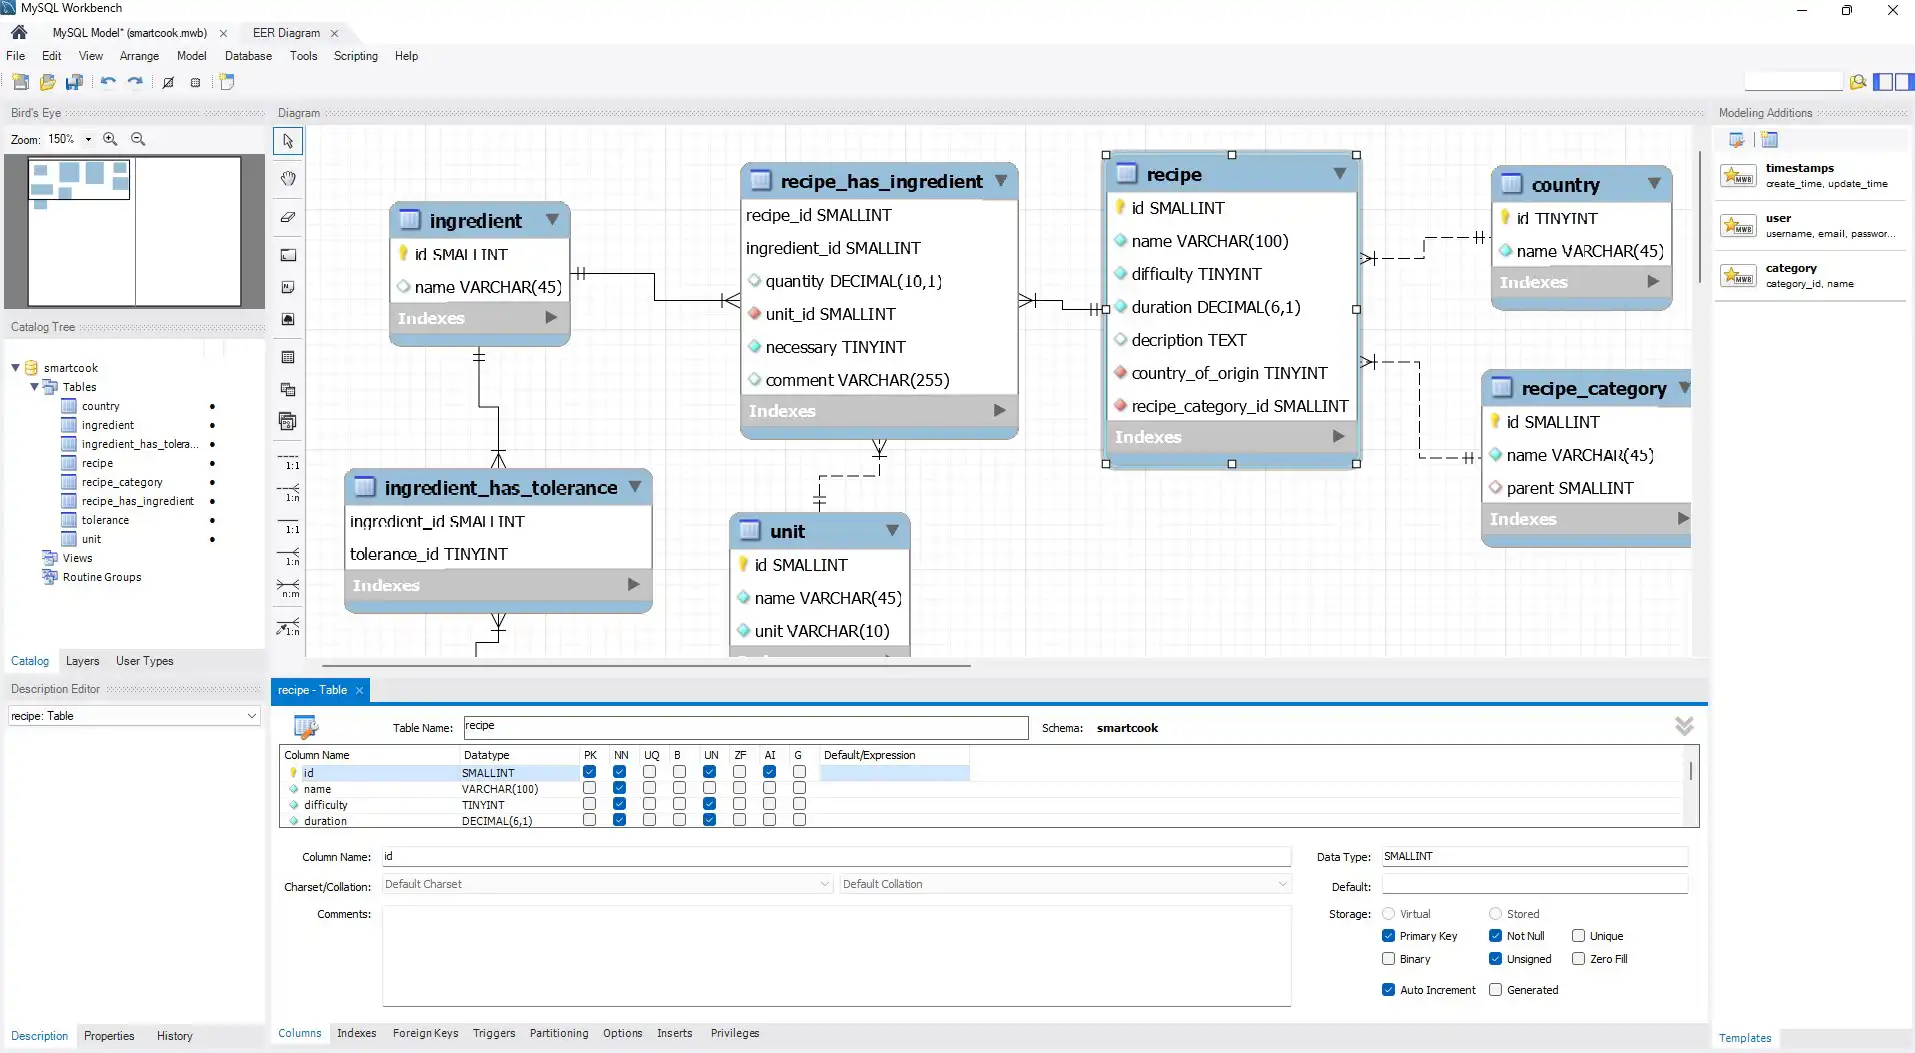
Task: Click the Bird's Eye overview thumbnail
Action: click(x=134, y=231)
